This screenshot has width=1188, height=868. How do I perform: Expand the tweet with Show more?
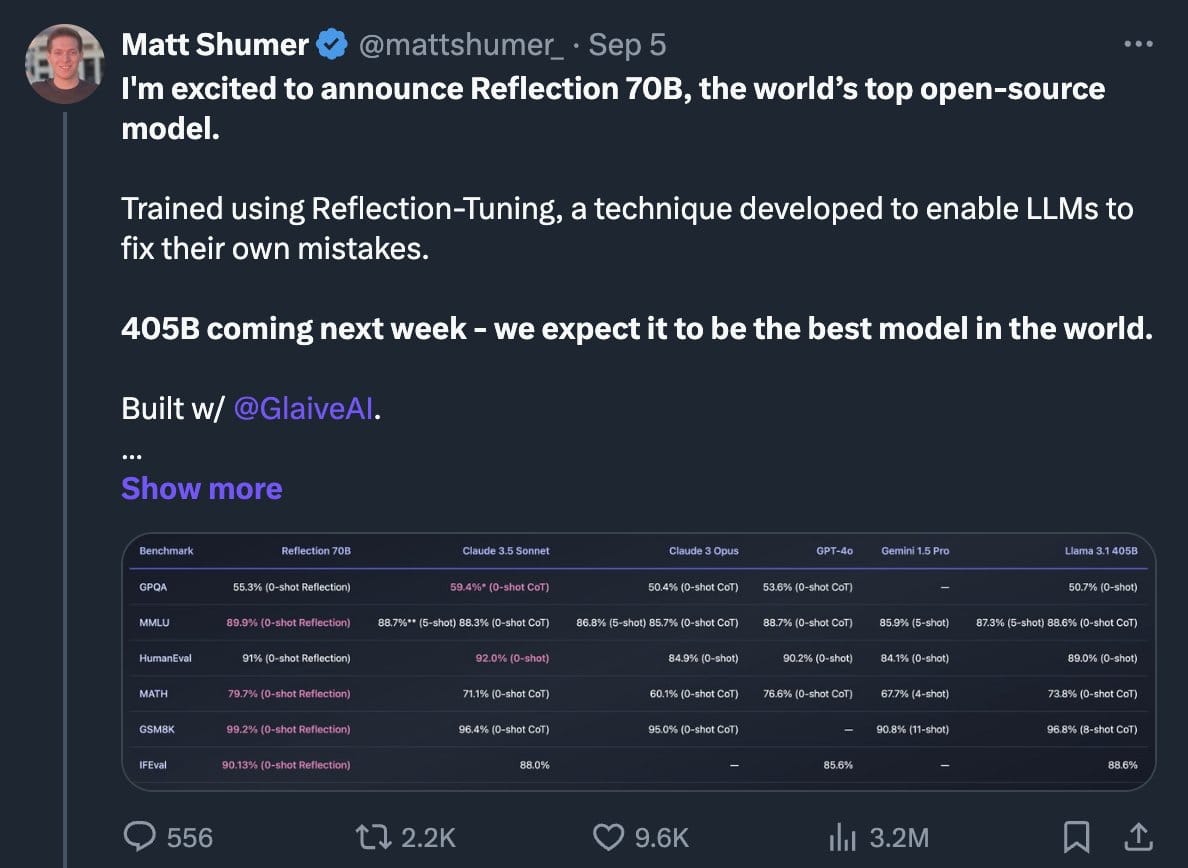(201, 488)
